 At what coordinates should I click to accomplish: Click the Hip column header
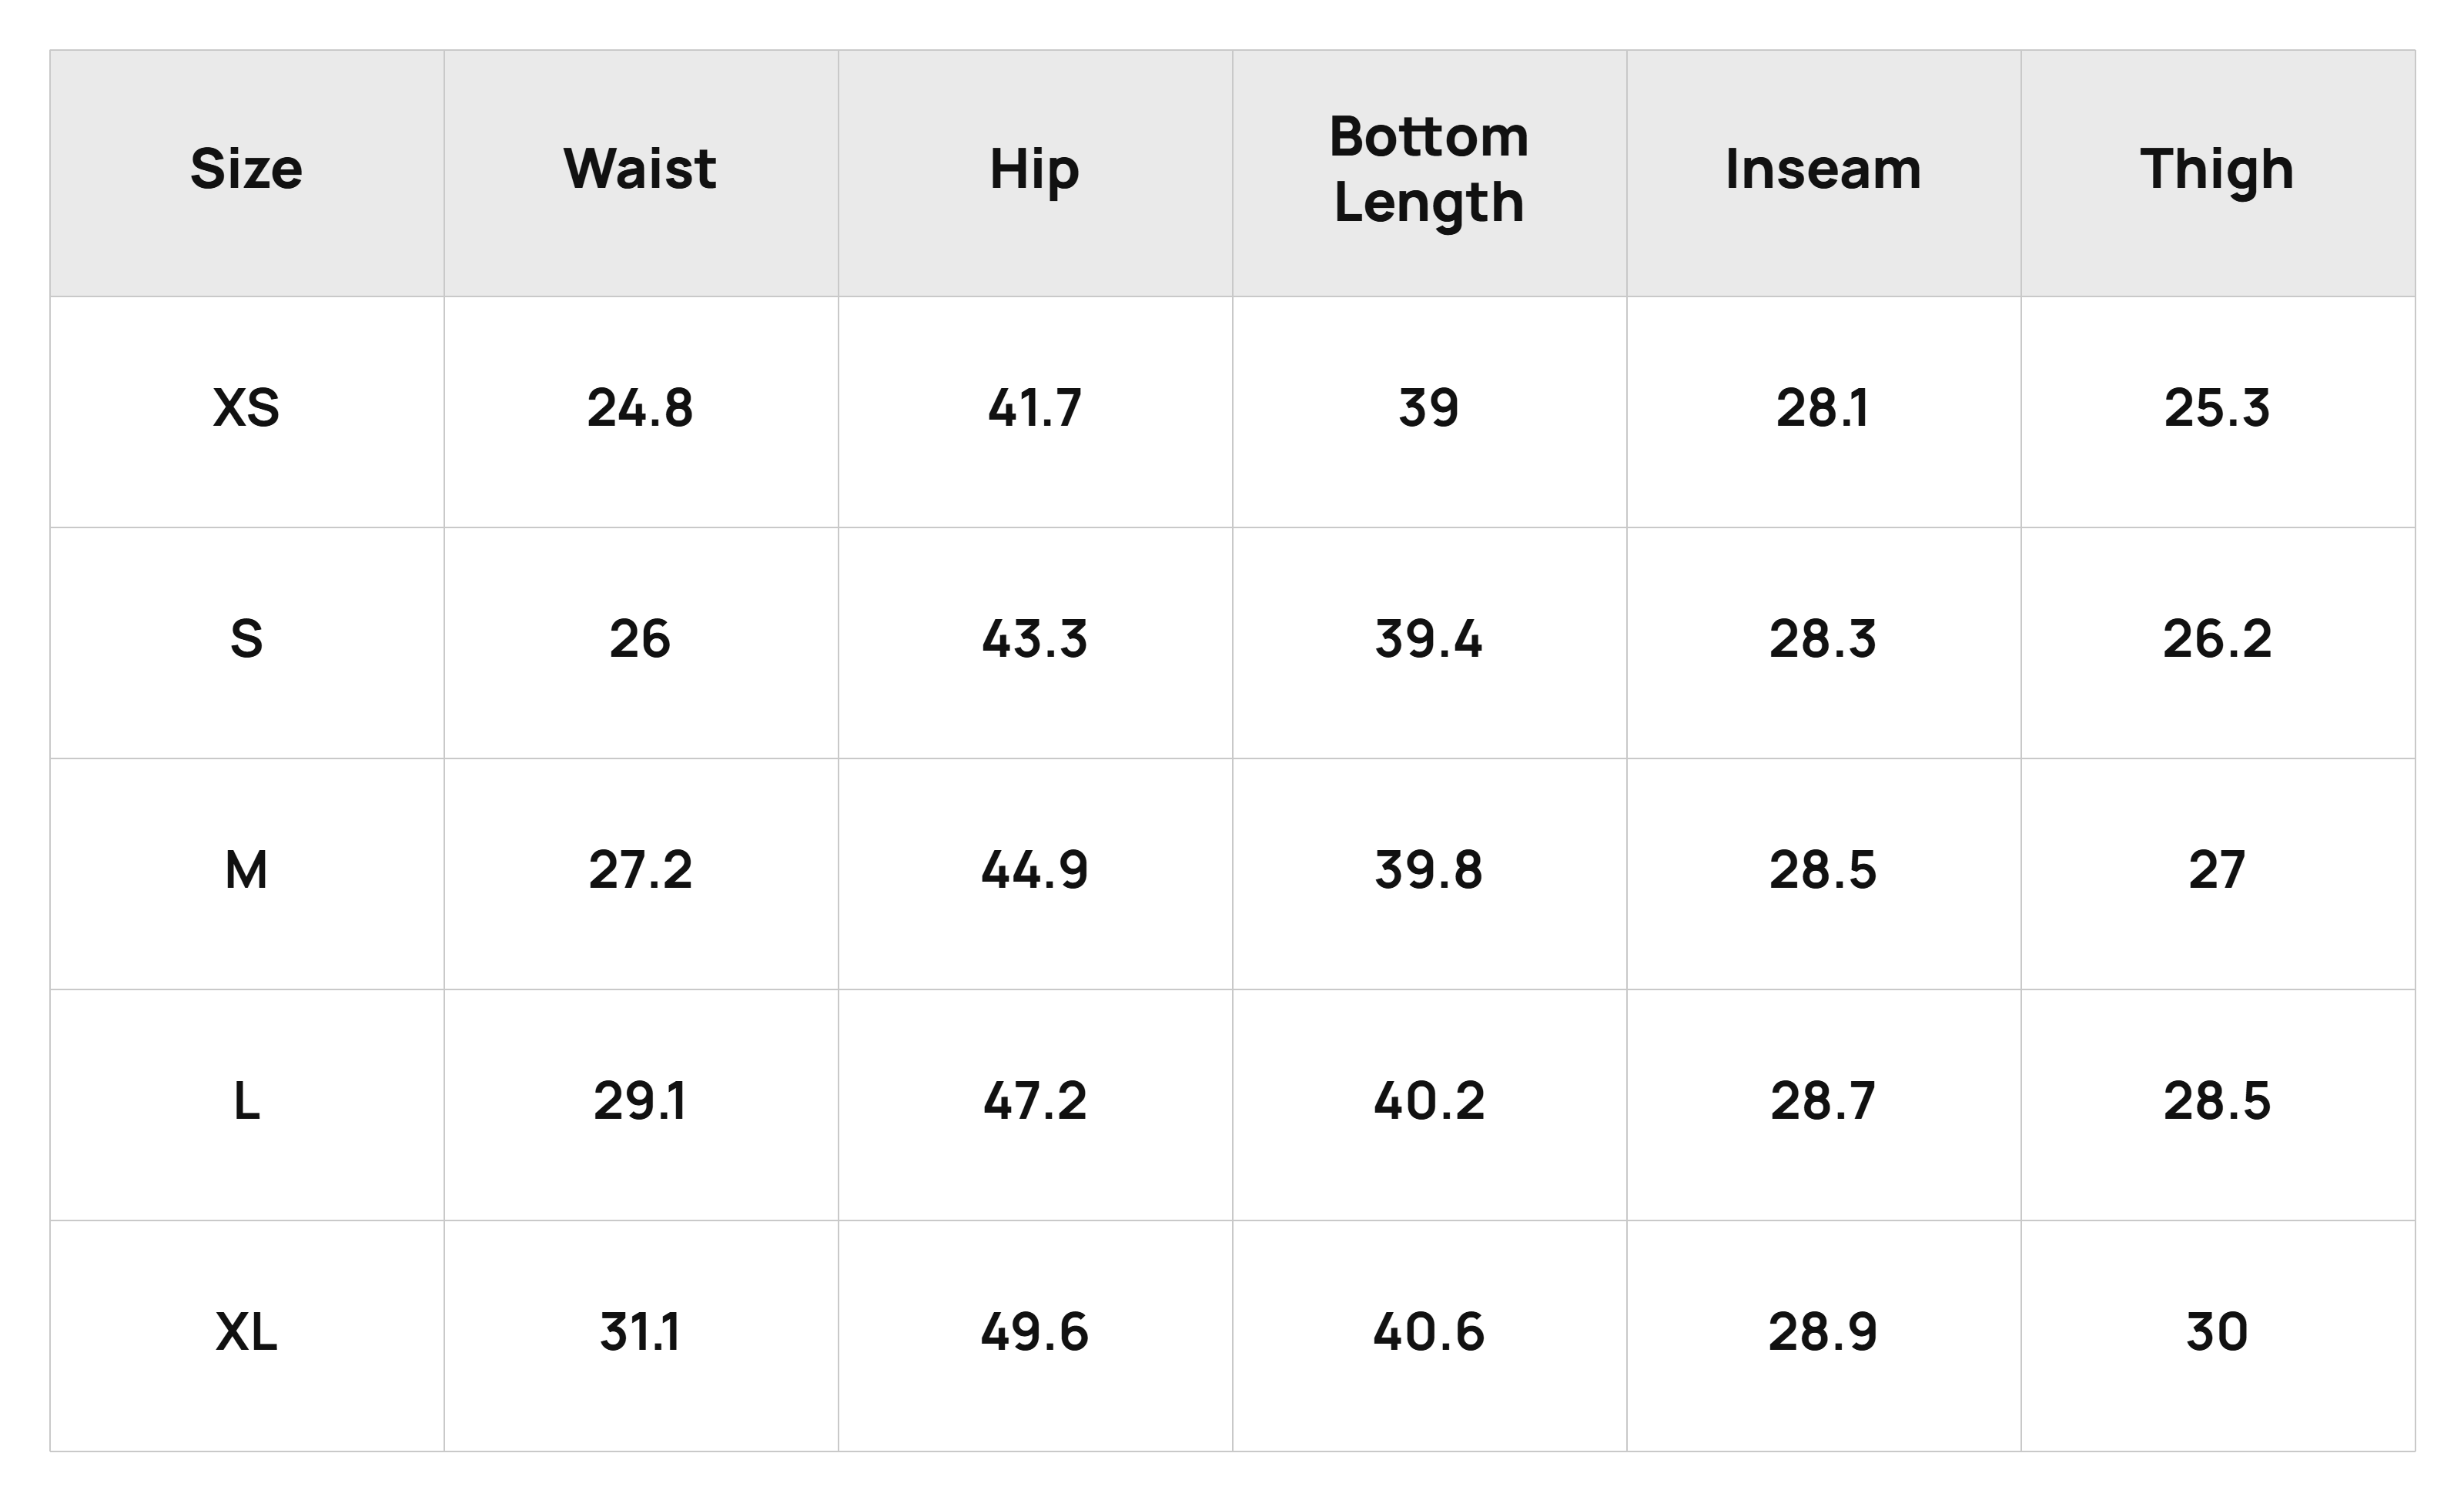1035,172
